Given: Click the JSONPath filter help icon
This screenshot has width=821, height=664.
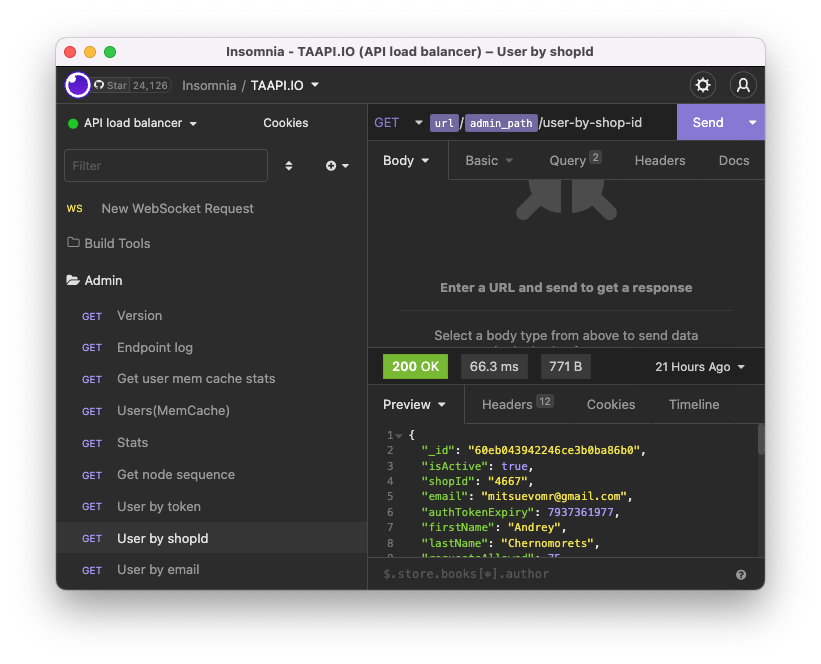Looking at the screenshot, I should click(741, 574).
